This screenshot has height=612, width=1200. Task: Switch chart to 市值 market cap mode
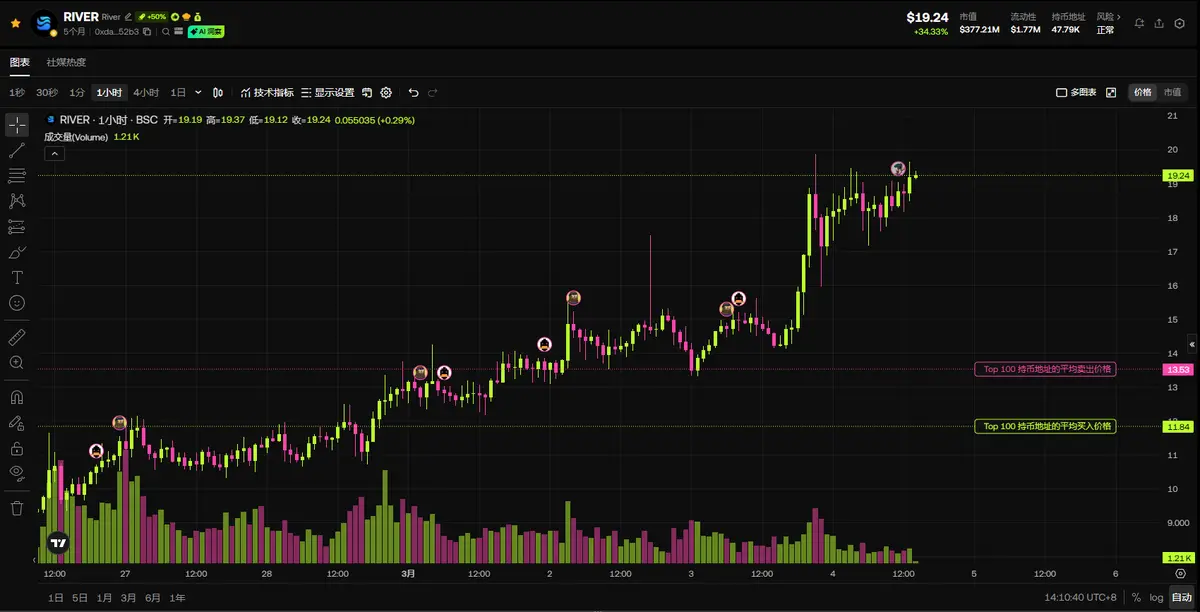pos(1171,92)
